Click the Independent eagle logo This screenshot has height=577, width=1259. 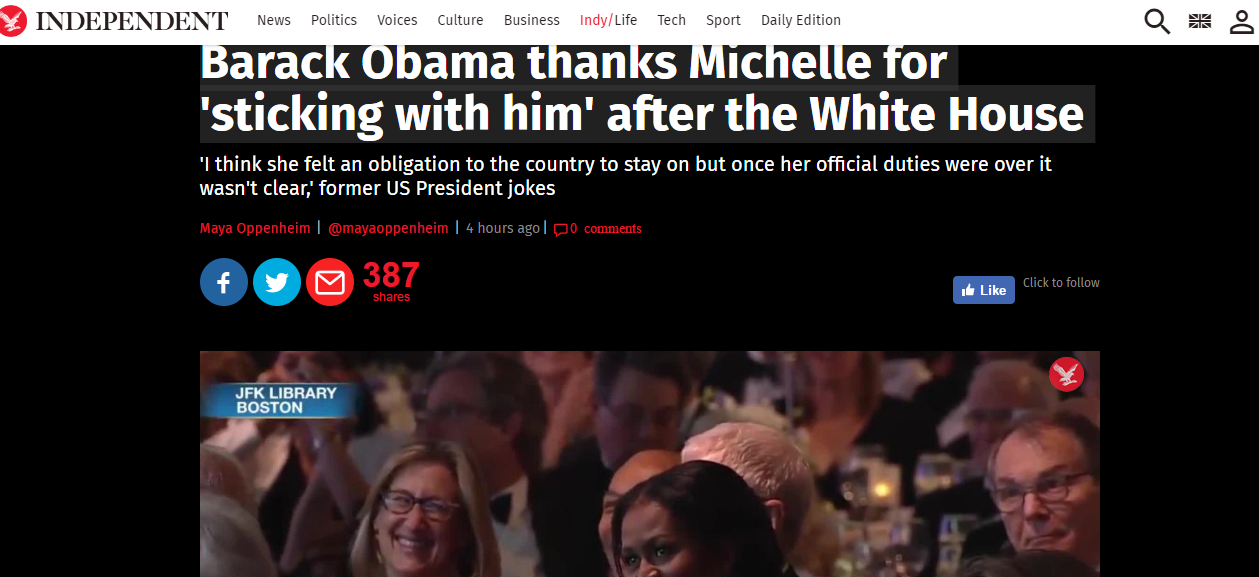point(14,21)
